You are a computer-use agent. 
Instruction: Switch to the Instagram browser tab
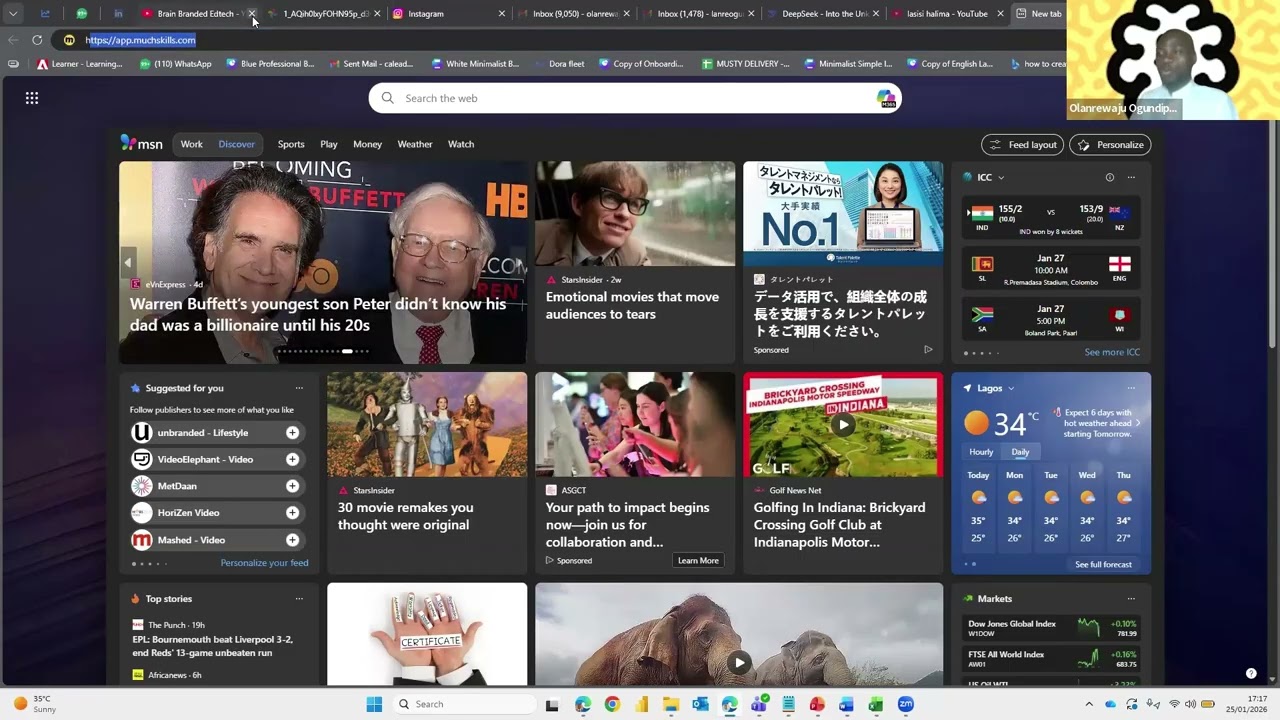tap(448, 14)
